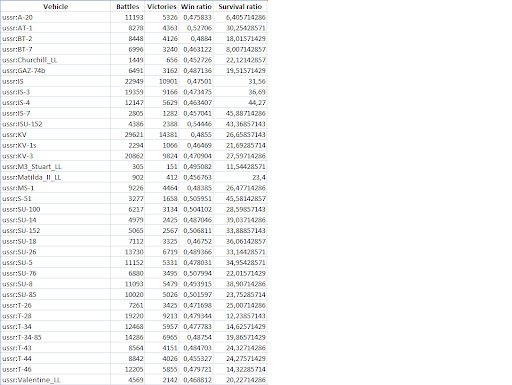Click Battles value 20862 for KV-3
Screen dimensions: 512x385
coord(134,156)
